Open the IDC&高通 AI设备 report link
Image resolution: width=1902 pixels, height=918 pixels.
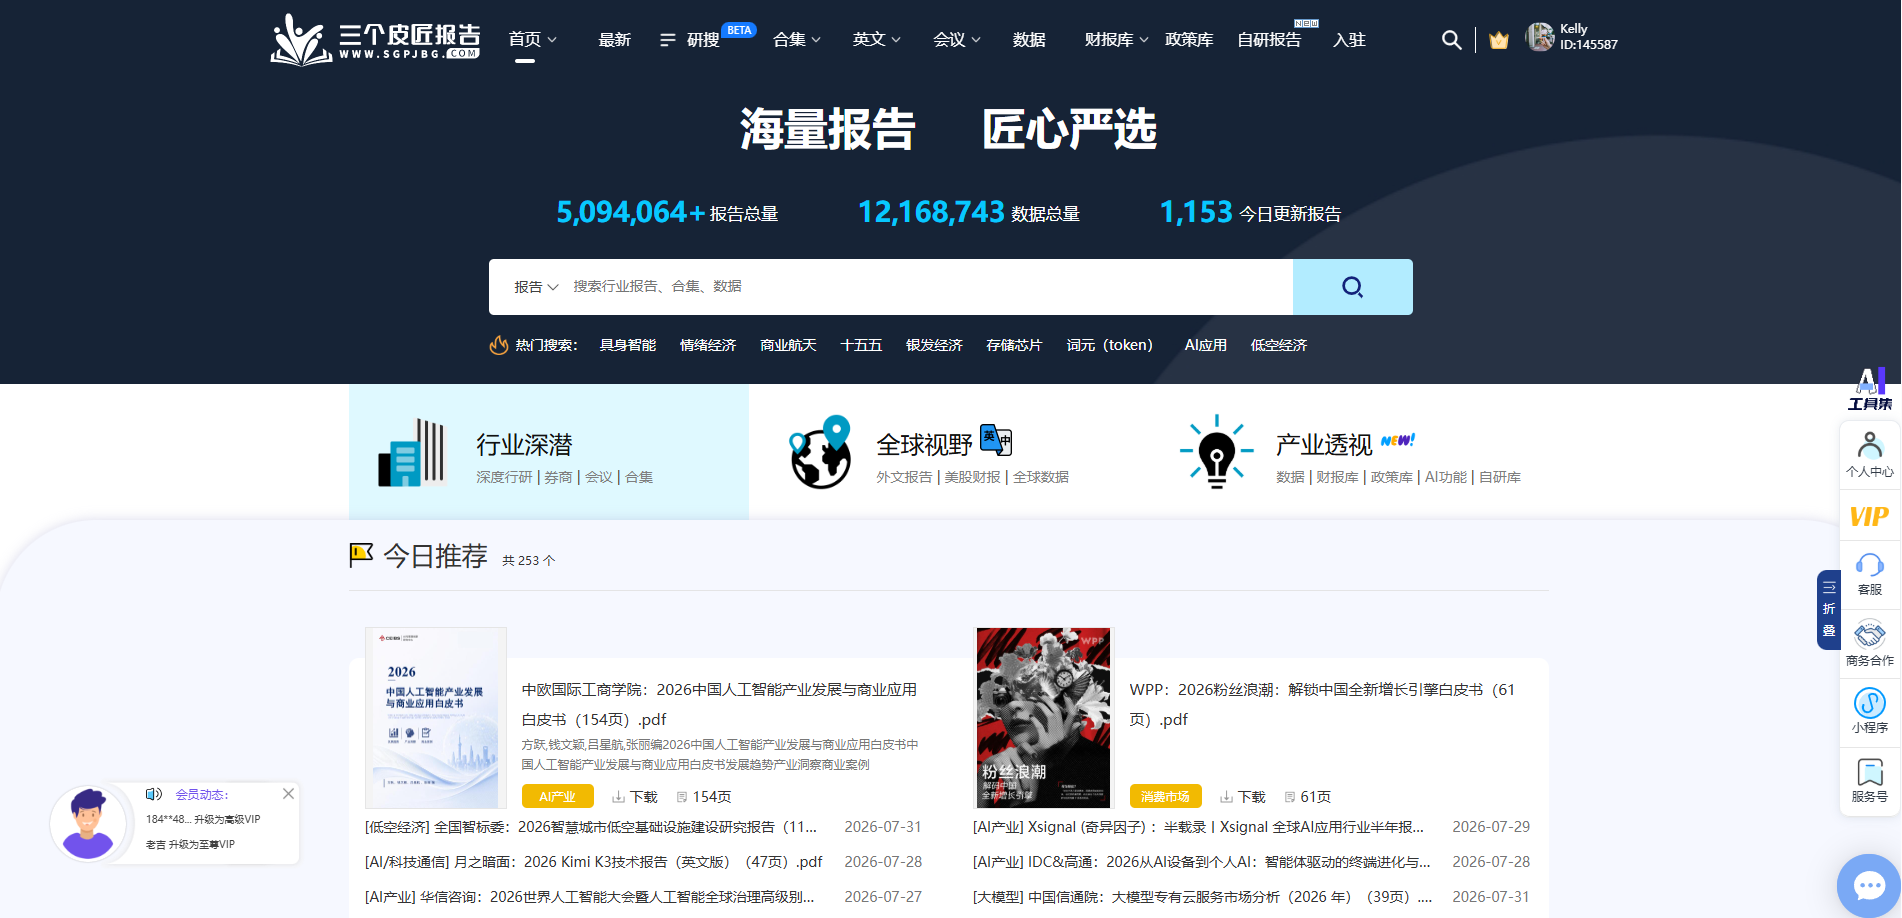1202,862
